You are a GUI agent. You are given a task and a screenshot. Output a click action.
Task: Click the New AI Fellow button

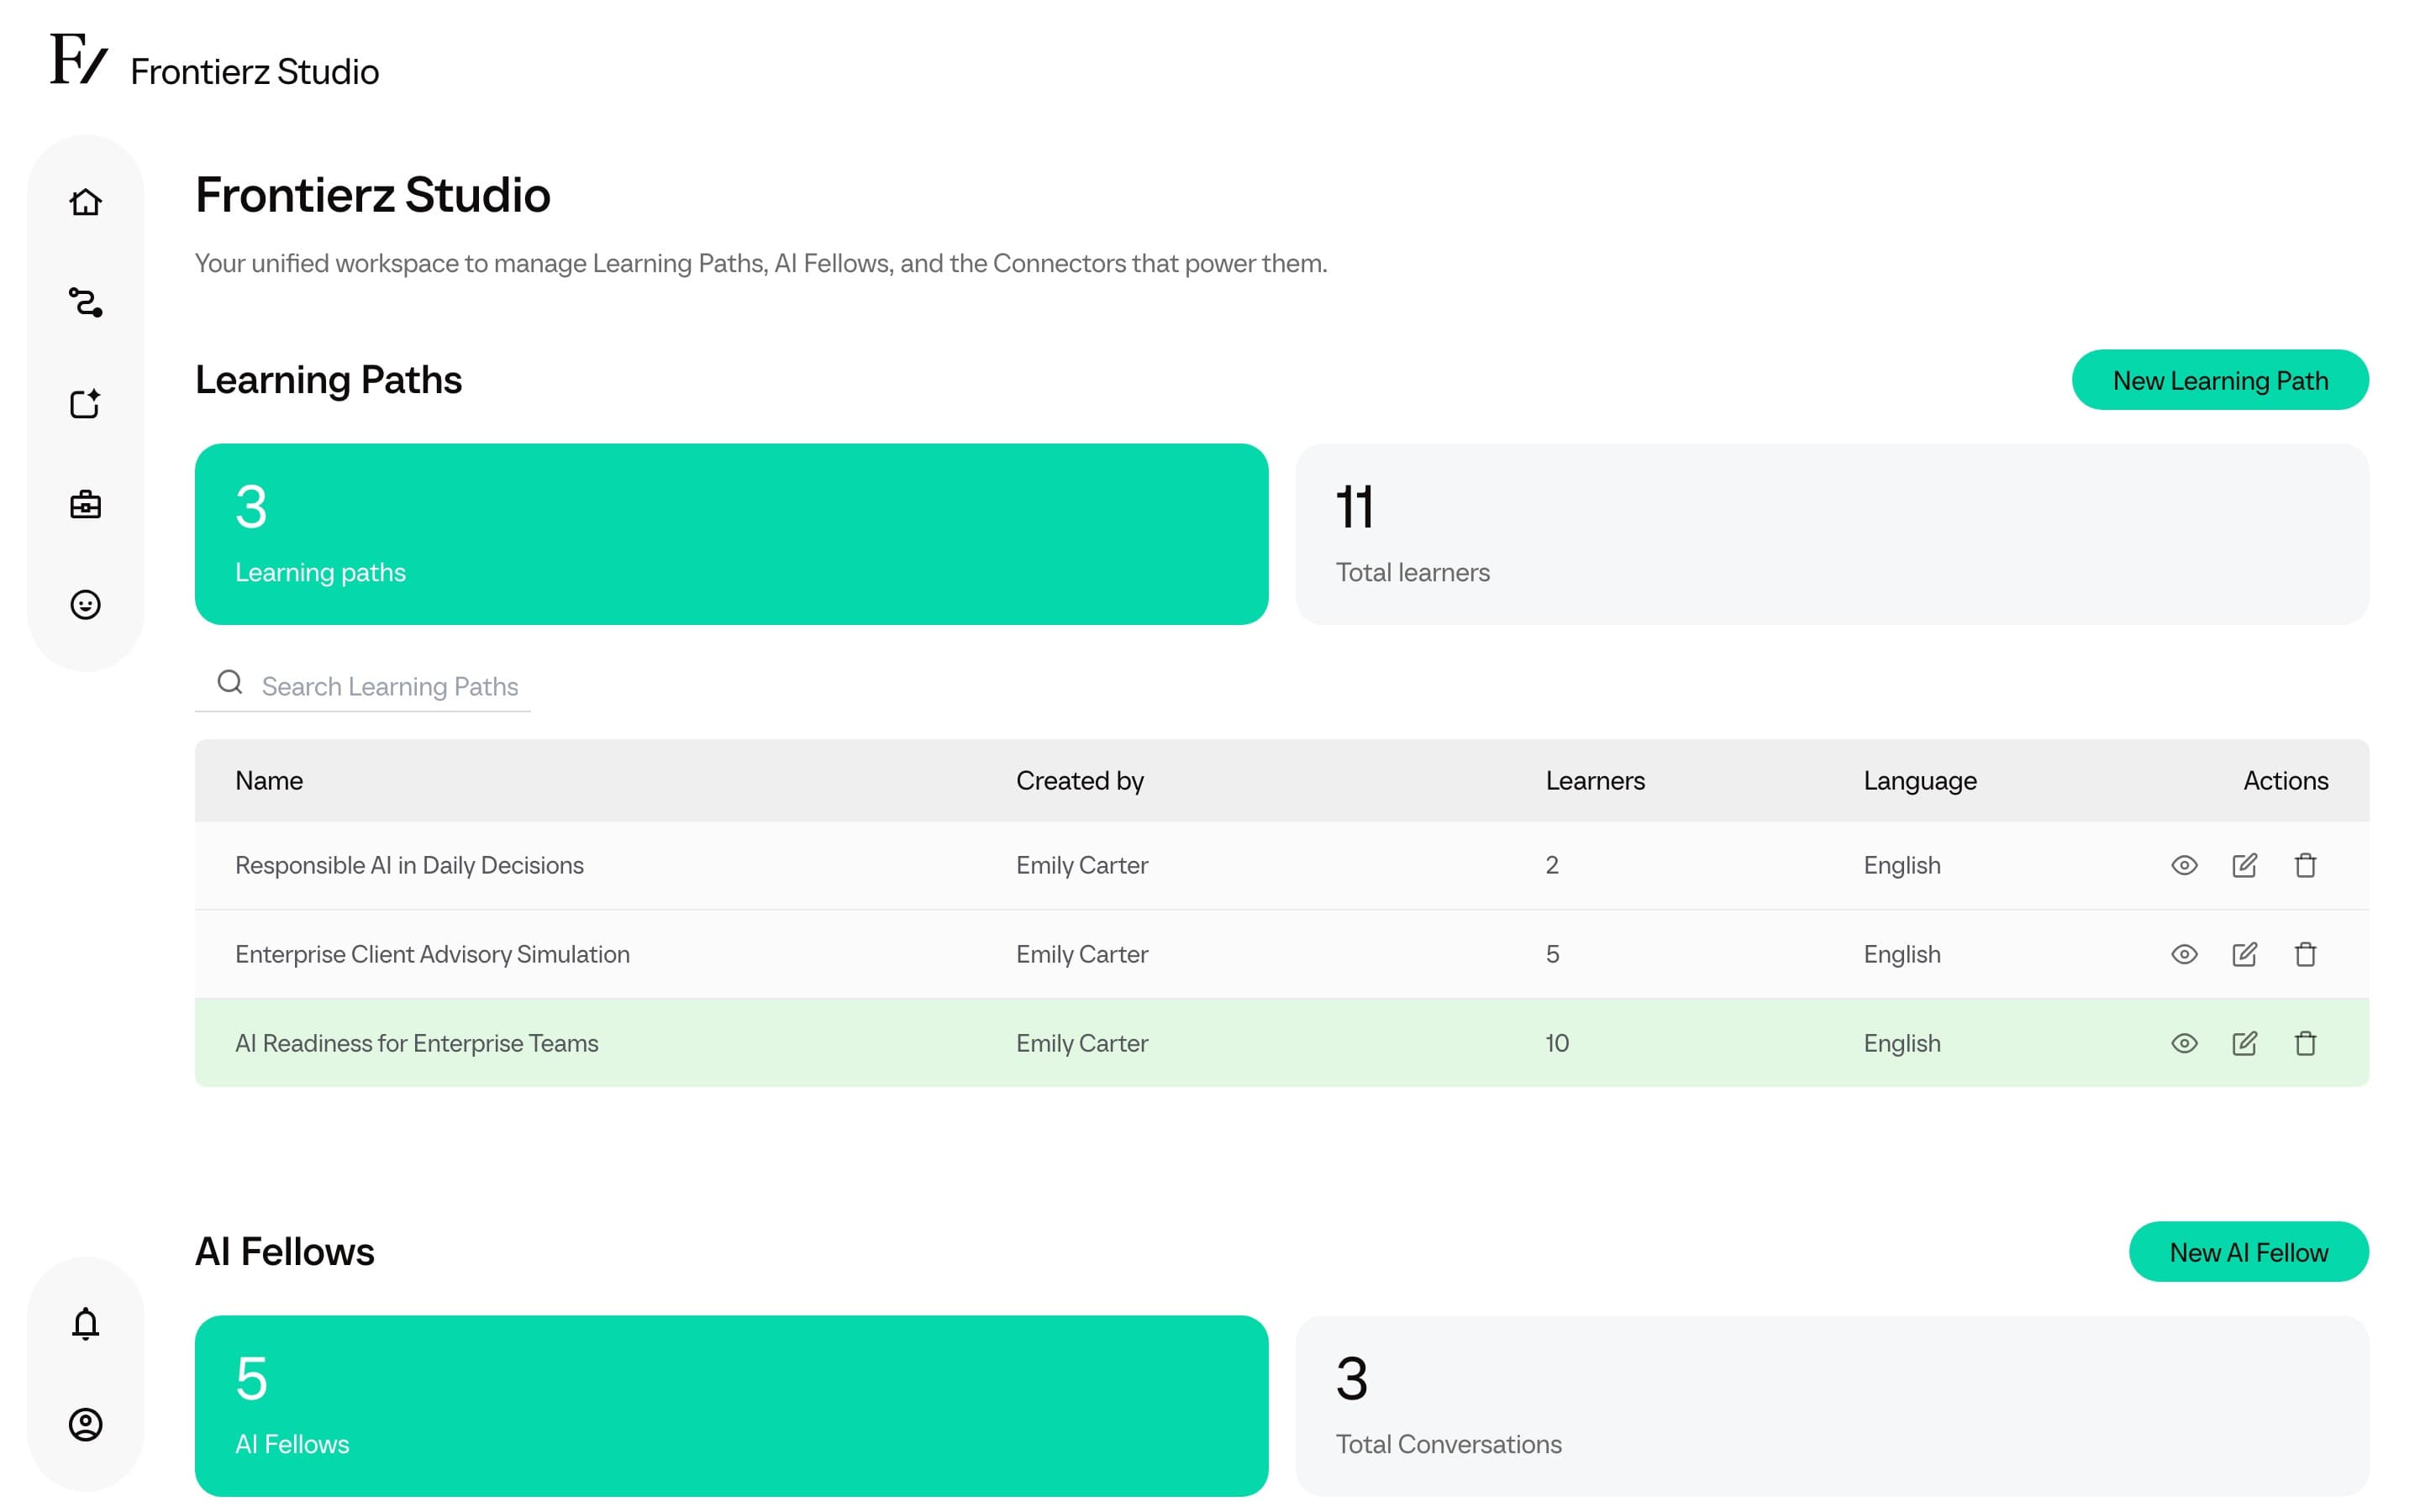(x=2248, y=1252)
